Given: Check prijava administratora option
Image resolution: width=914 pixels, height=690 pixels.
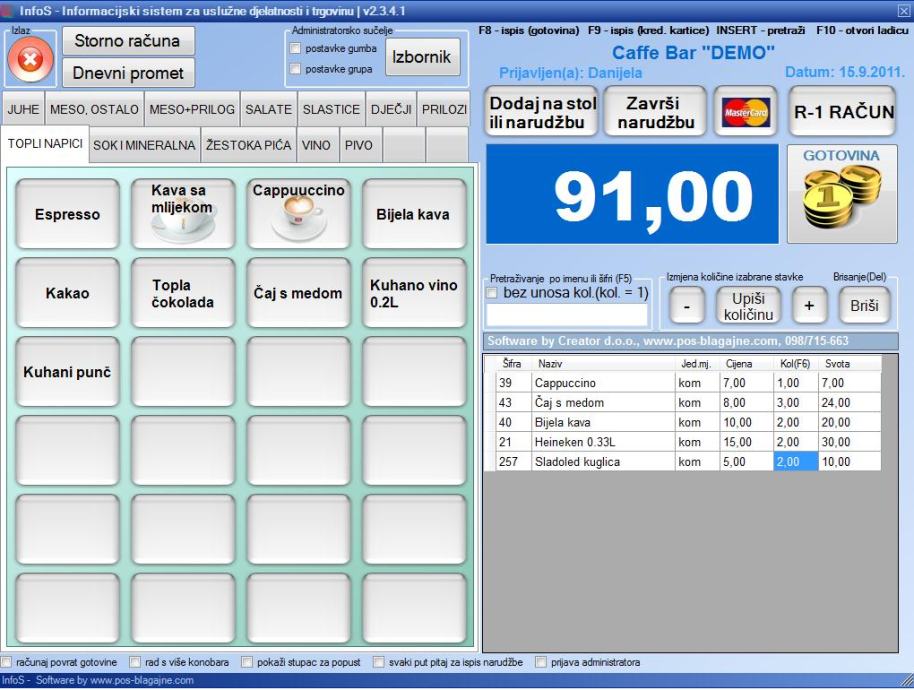Looking at the screenshot, I should [541, 662].
